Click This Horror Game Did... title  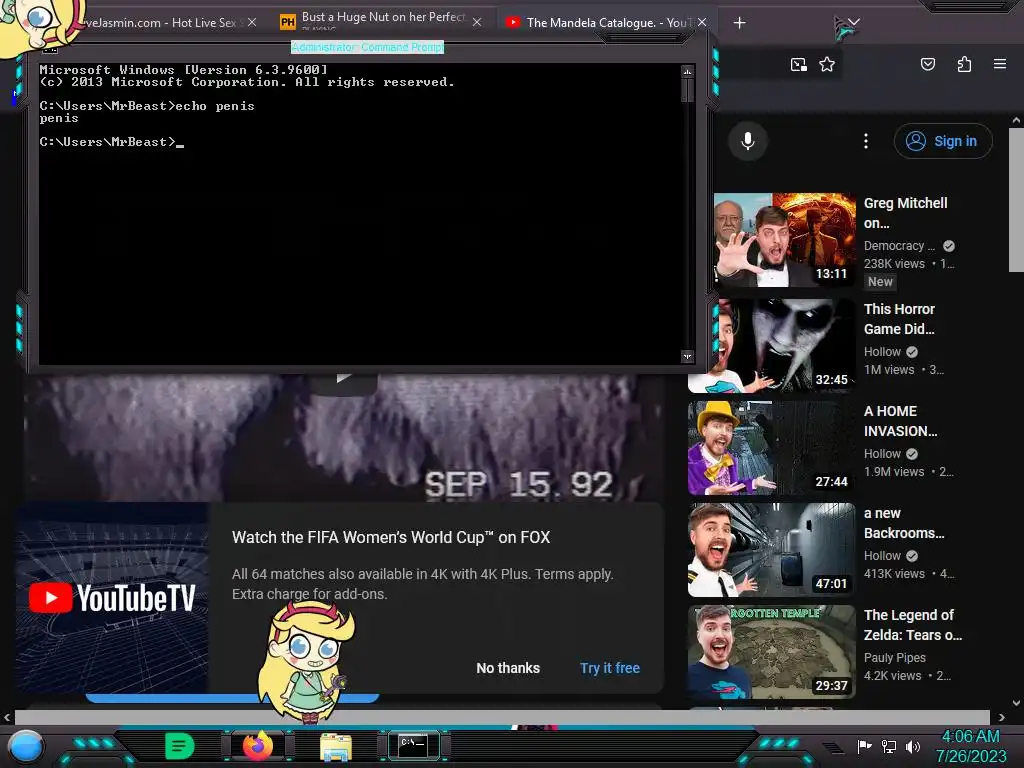coord(899,319)
